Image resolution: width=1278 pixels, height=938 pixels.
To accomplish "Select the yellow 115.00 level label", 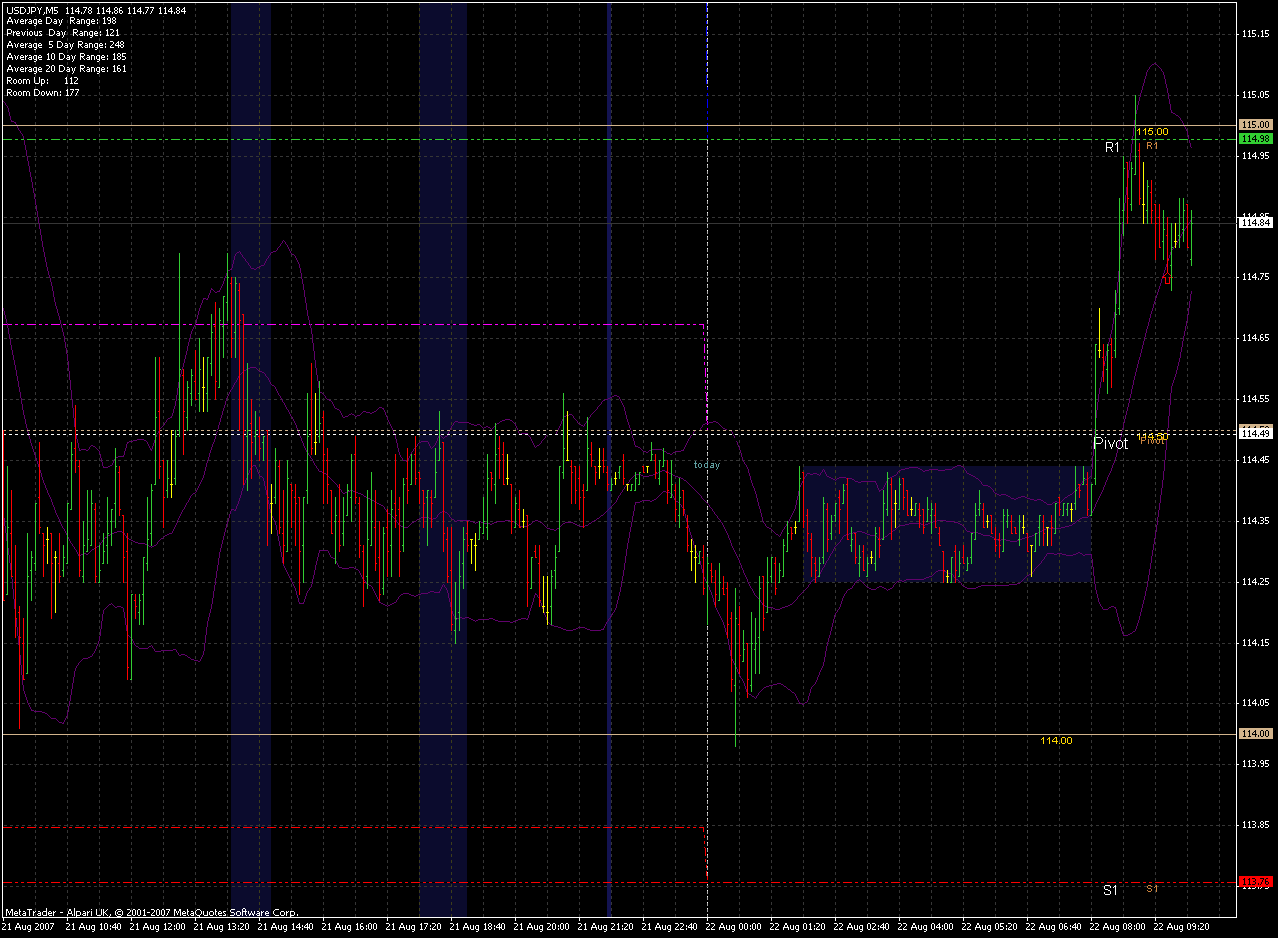I will (1152, 132).
